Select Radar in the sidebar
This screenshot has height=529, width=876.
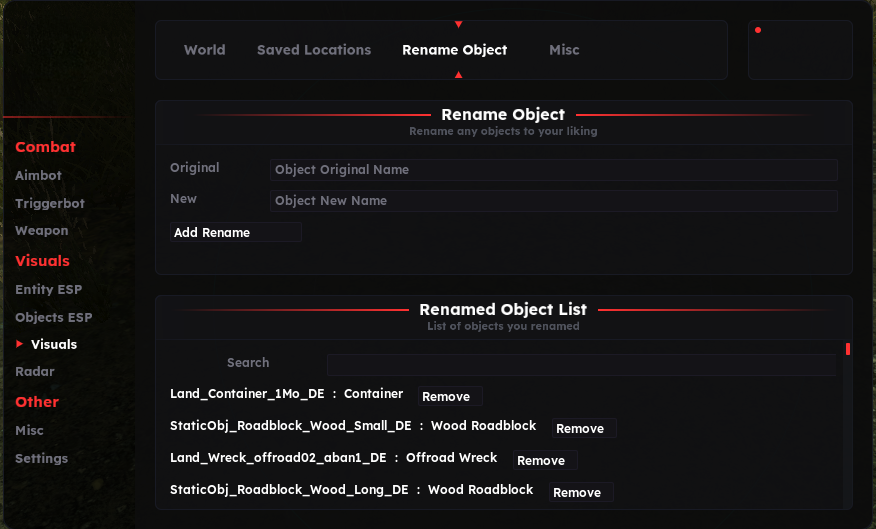point(35,372)
